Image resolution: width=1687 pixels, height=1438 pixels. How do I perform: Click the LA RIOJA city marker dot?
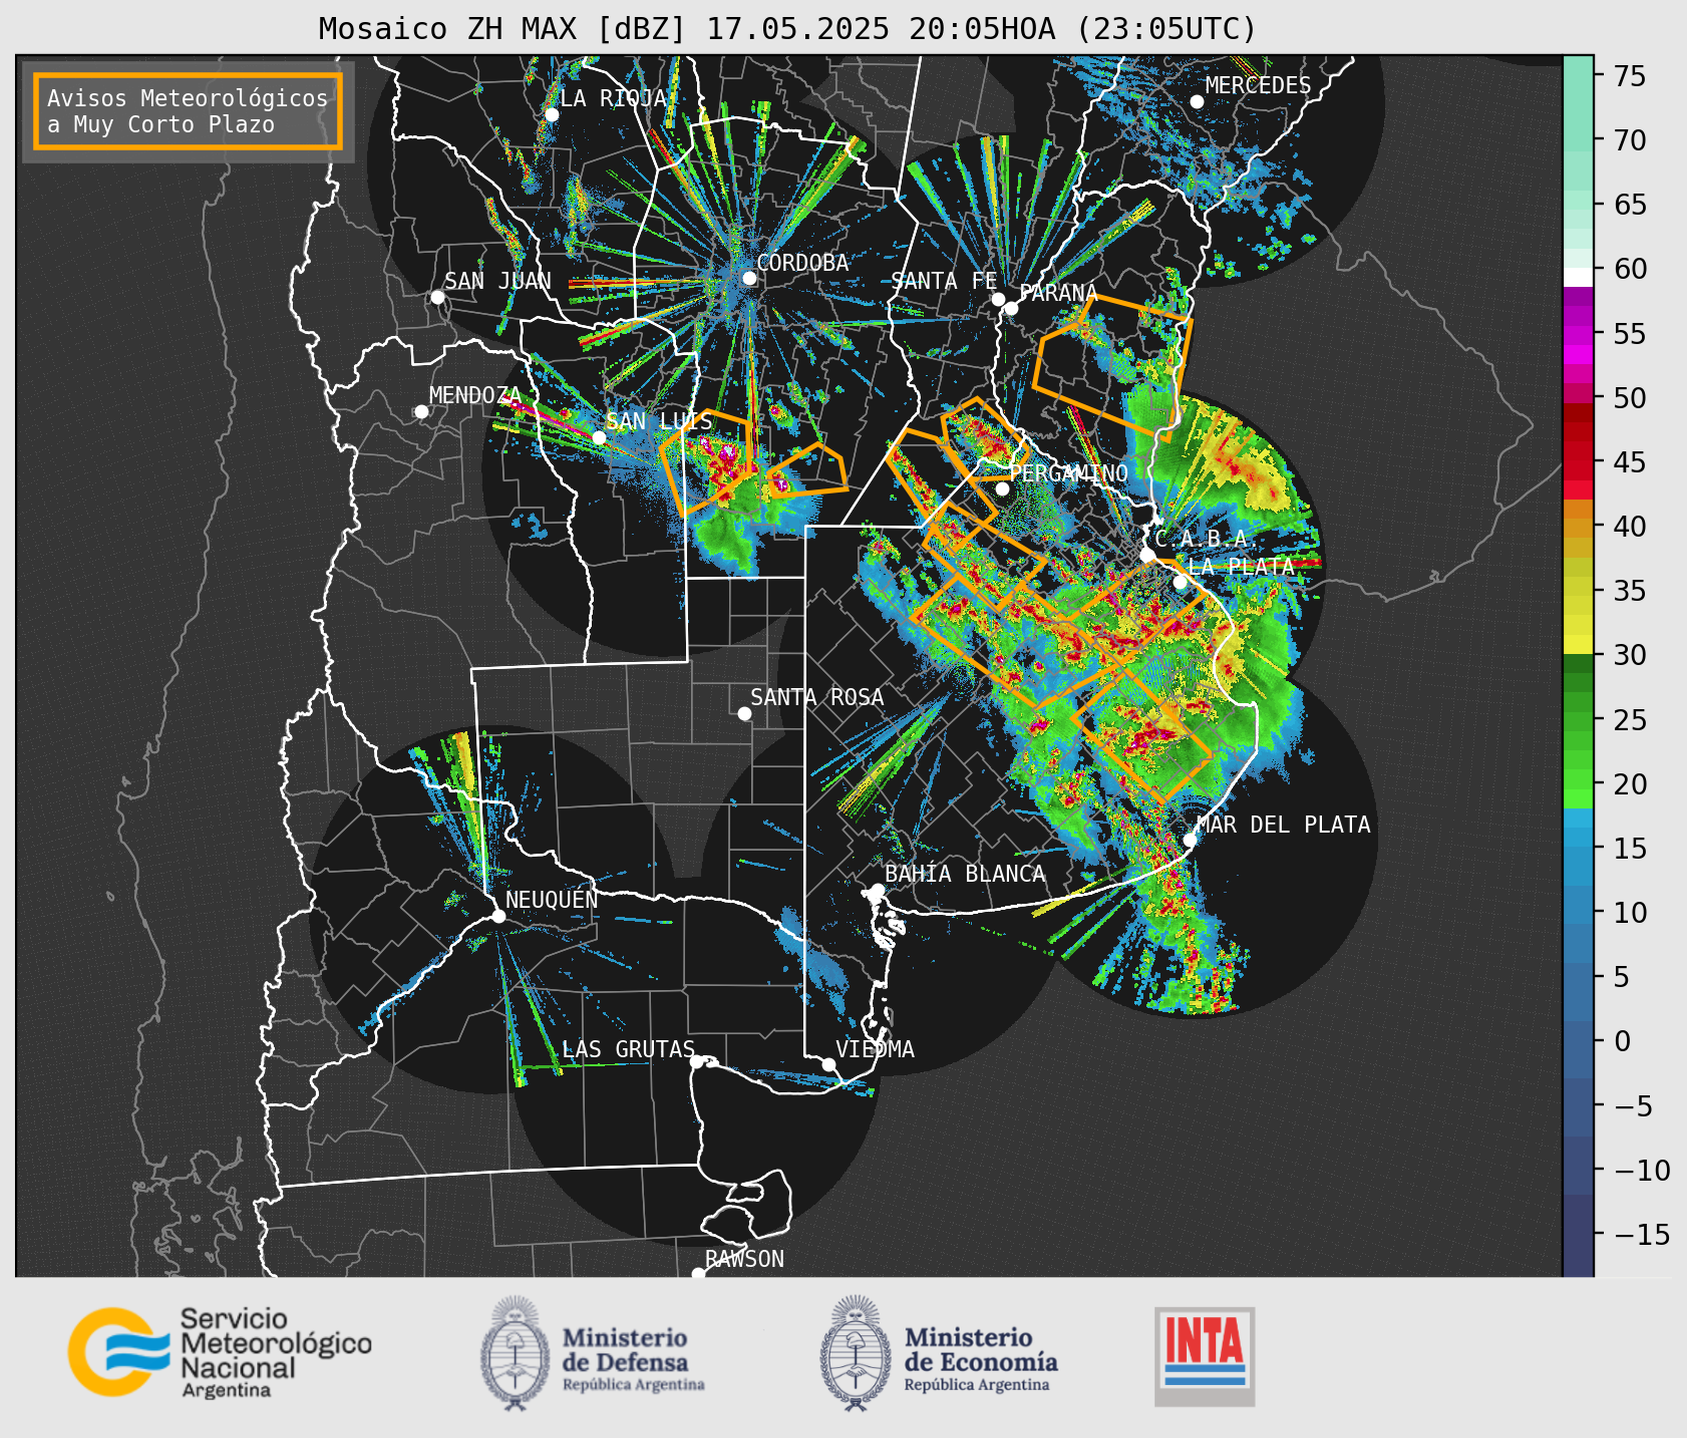click(552, 114)
